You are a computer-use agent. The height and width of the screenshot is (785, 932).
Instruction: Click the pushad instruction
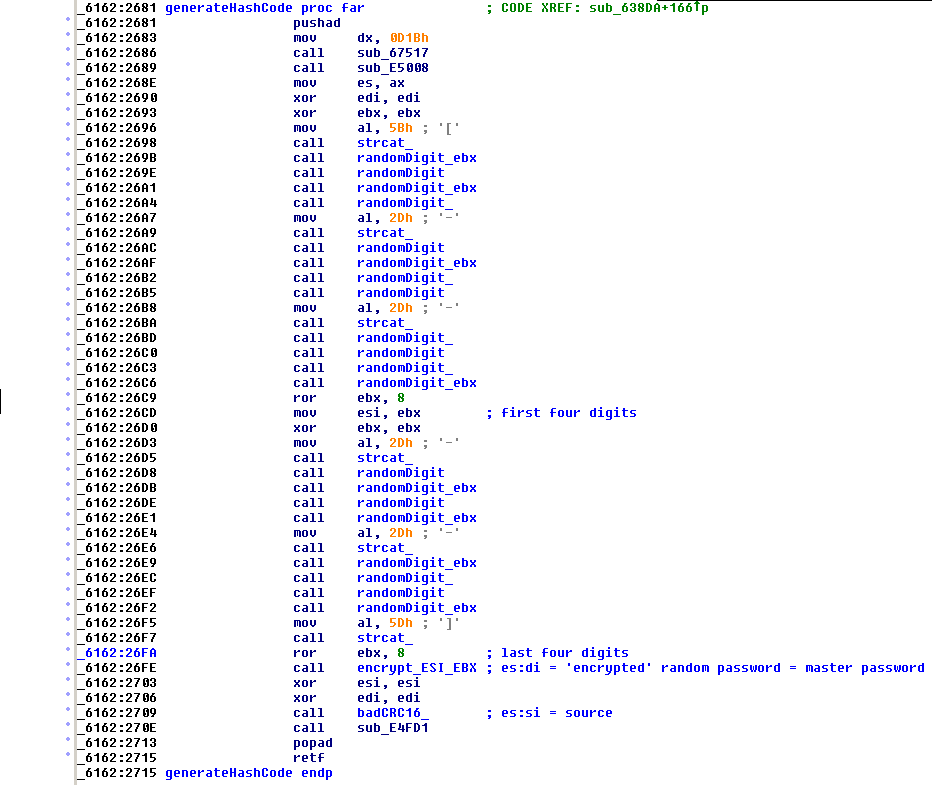pyautogui.click(x=317, y=23)
